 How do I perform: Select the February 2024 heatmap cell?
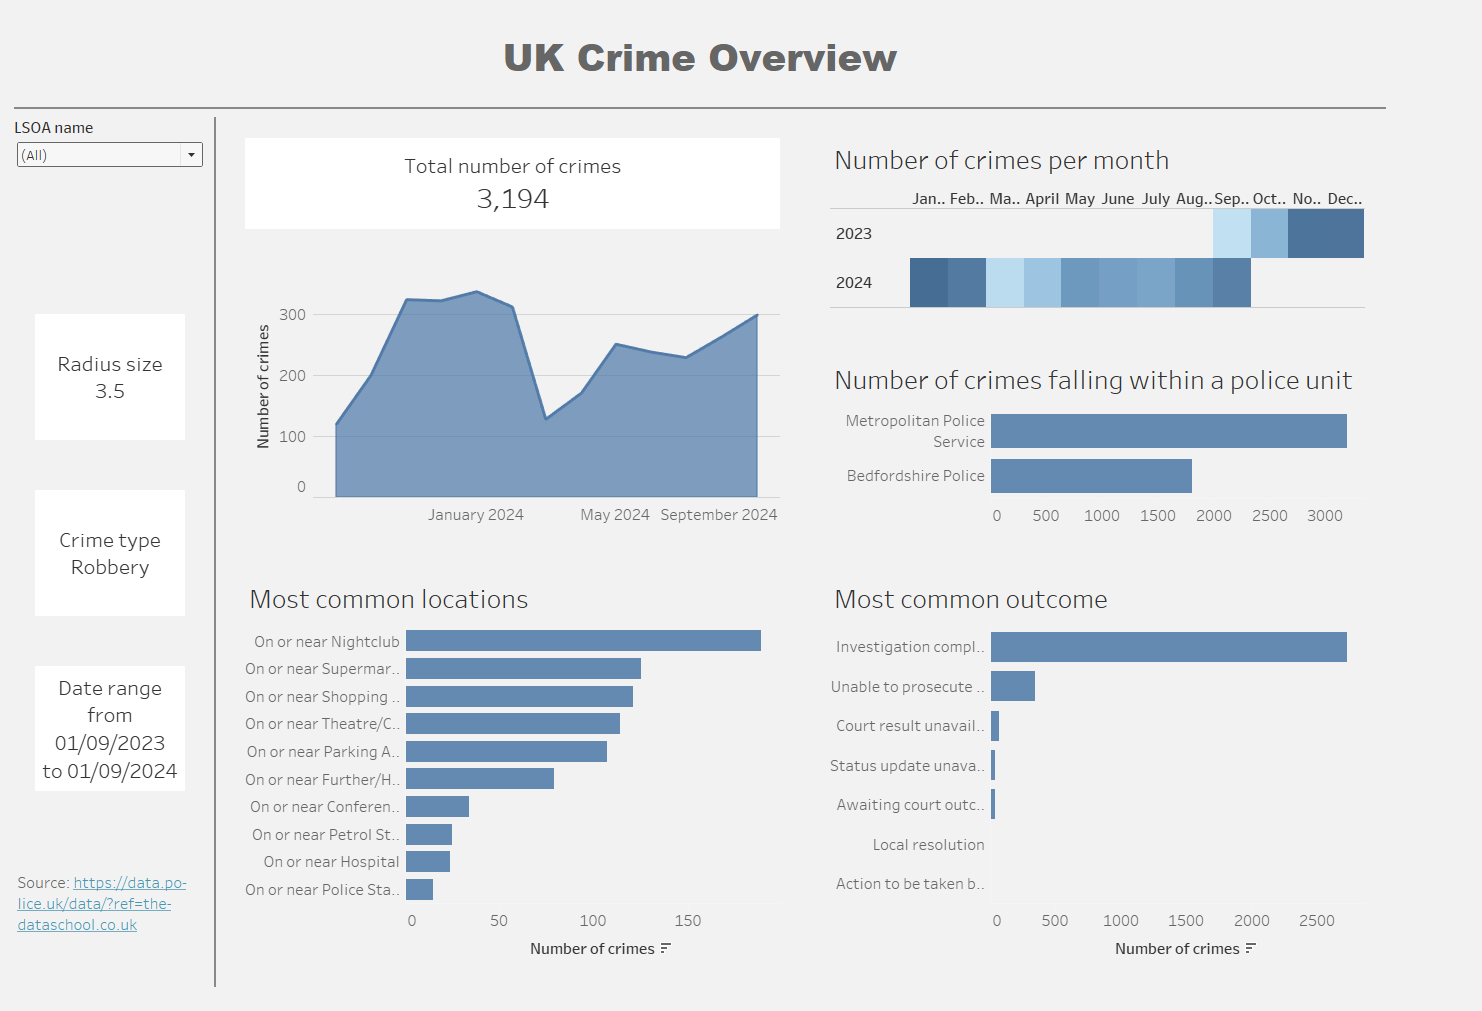click(x=967, y=282)
